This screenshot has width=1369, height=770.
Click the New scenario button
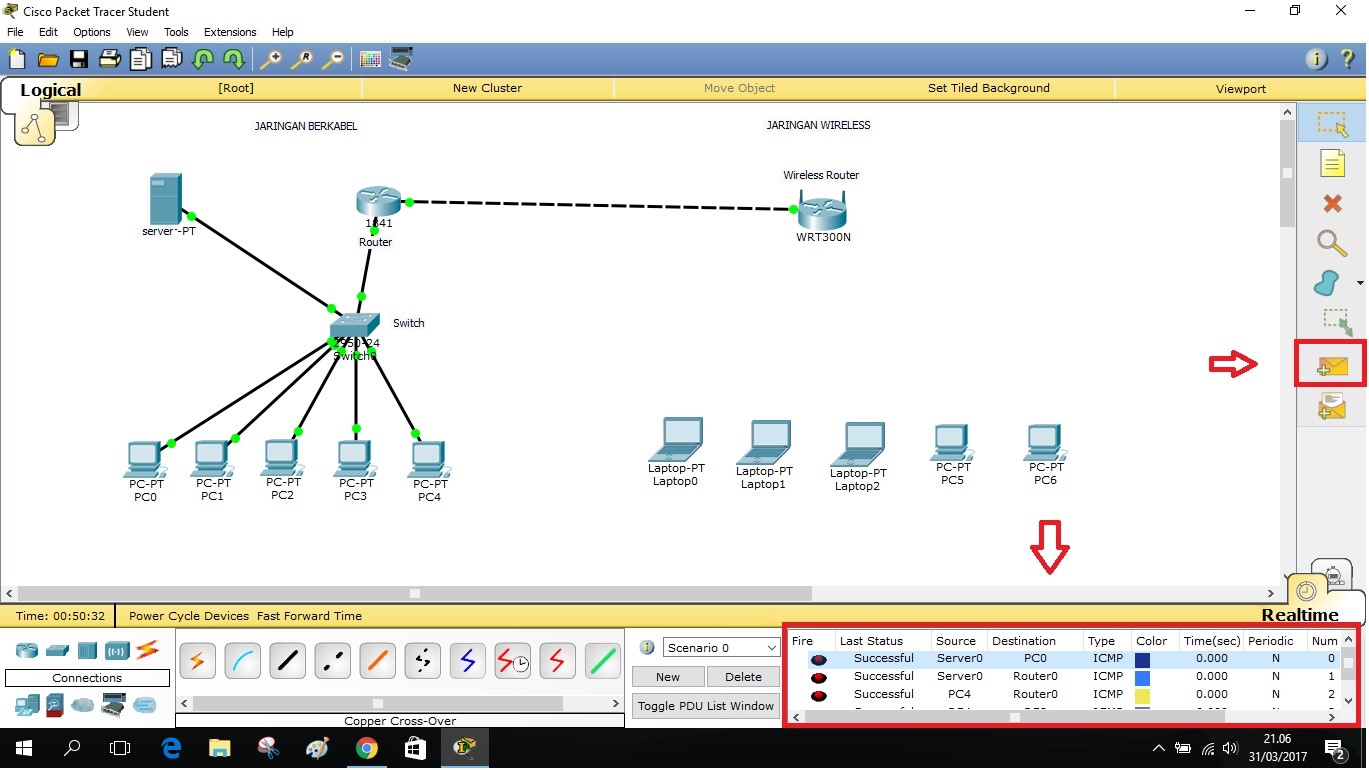click(x=668, y=677)
